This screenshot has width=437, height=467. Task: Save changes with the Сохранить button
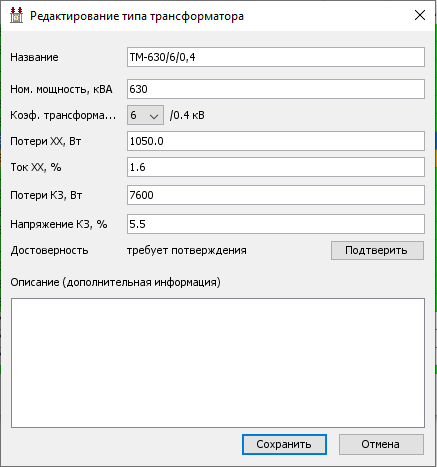pyautogui.click(x=284, y=444)
